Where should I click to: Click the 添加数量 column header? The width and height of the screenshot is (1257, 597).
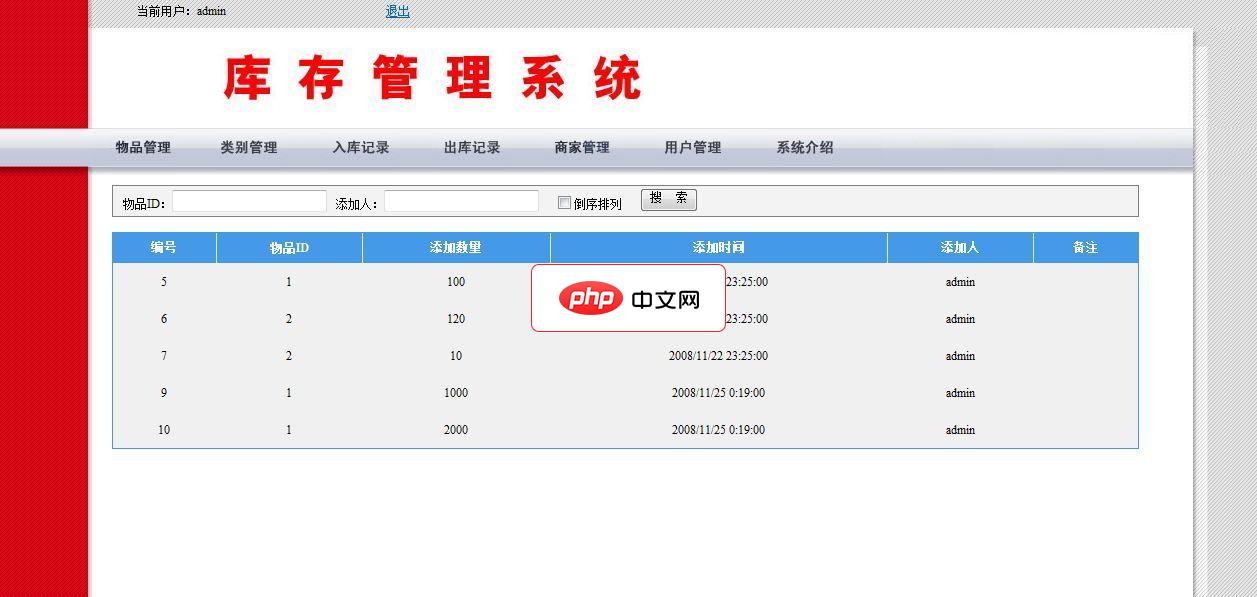coord(455,247)
